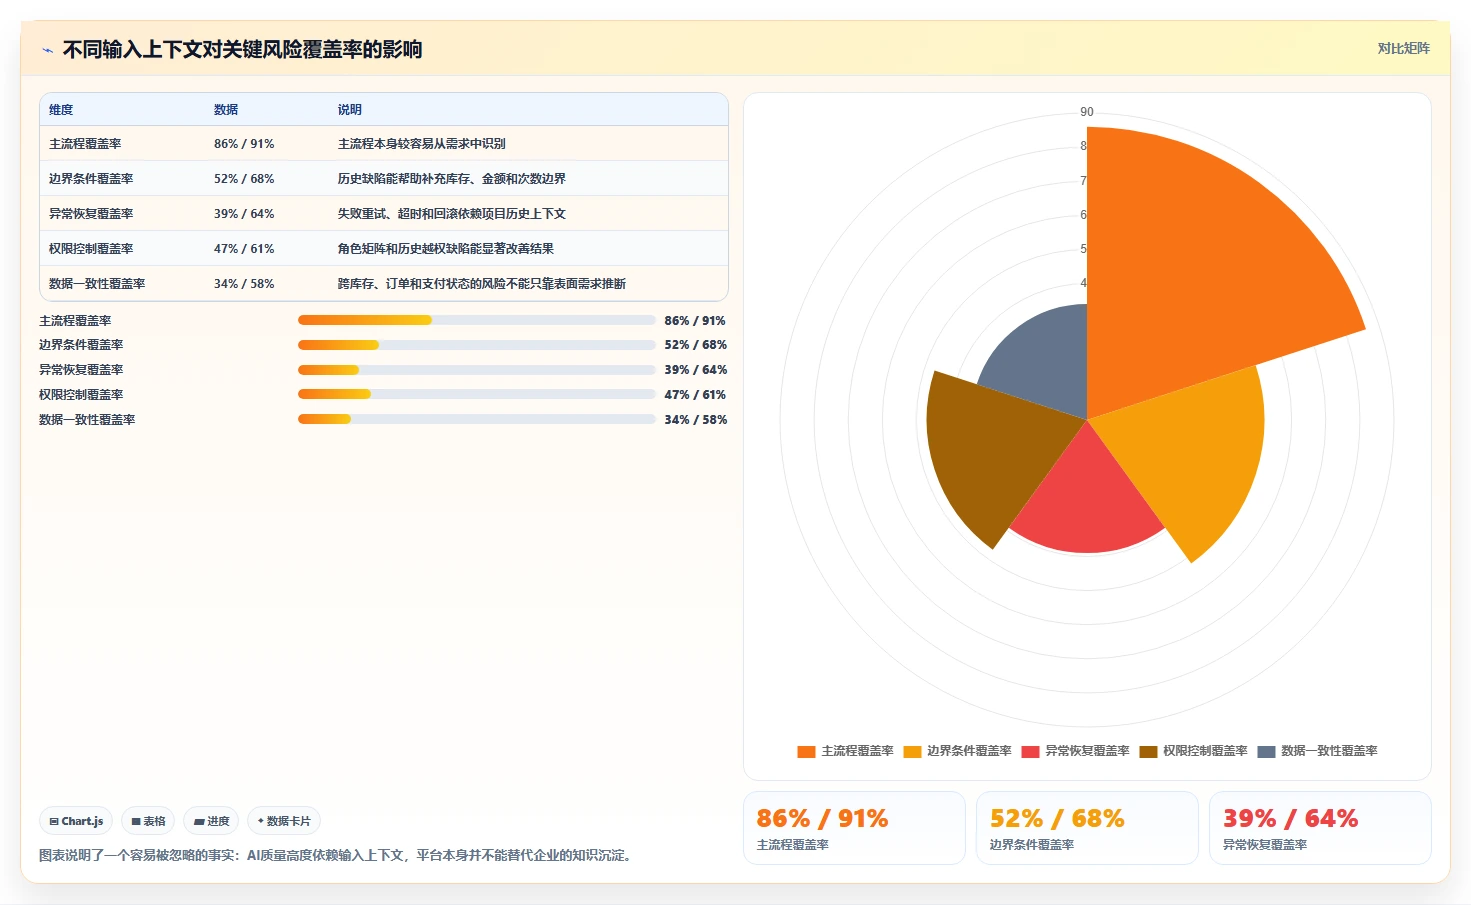Click the 39% / 64% data card

tap(1320, 828)
